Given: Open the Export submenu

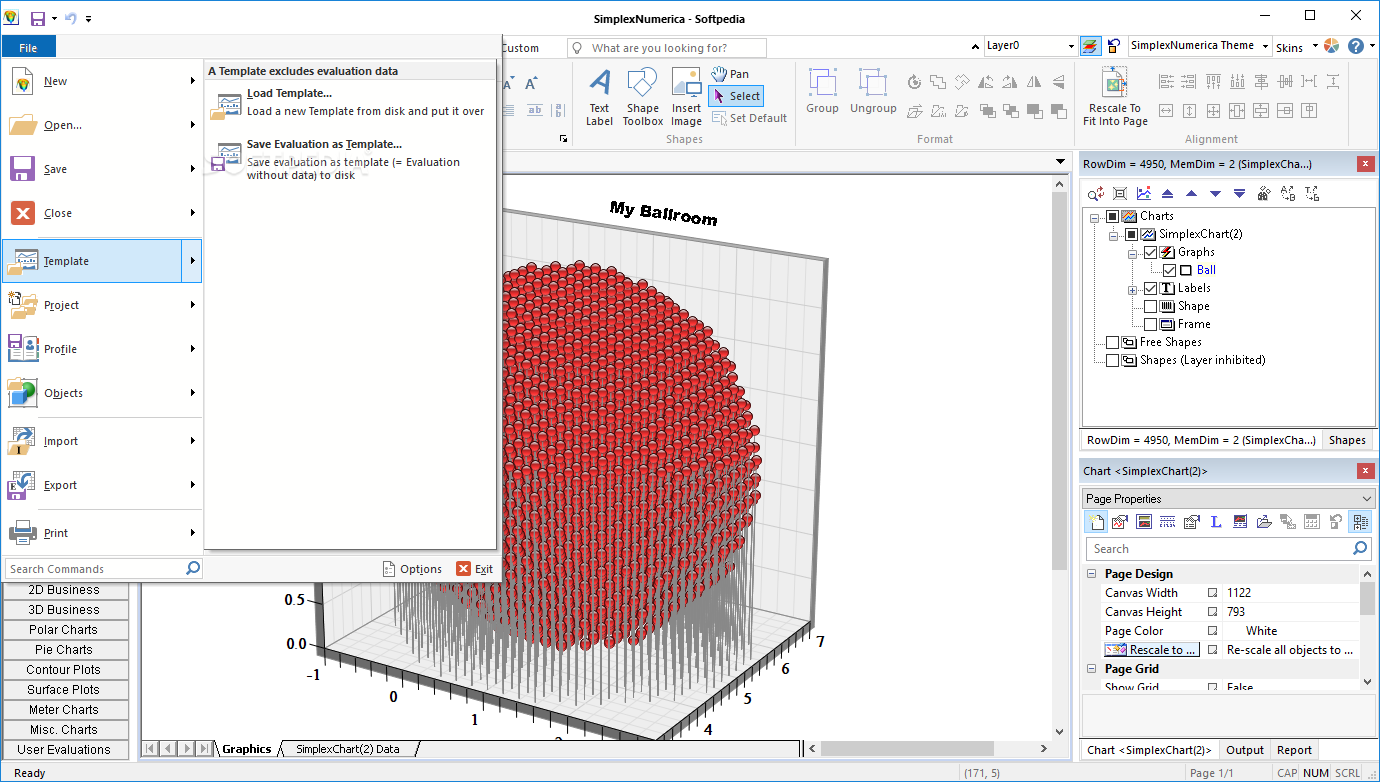Looking at the screenshot, I should [101, 485].
